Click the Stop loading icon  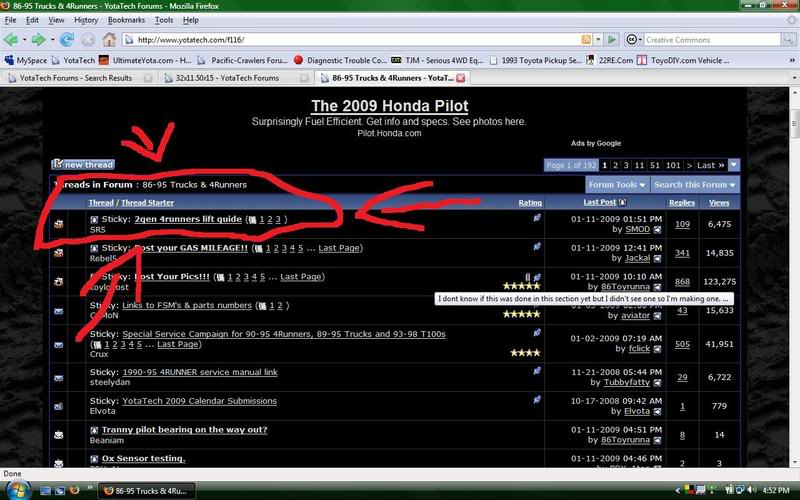tap(88, 39)
